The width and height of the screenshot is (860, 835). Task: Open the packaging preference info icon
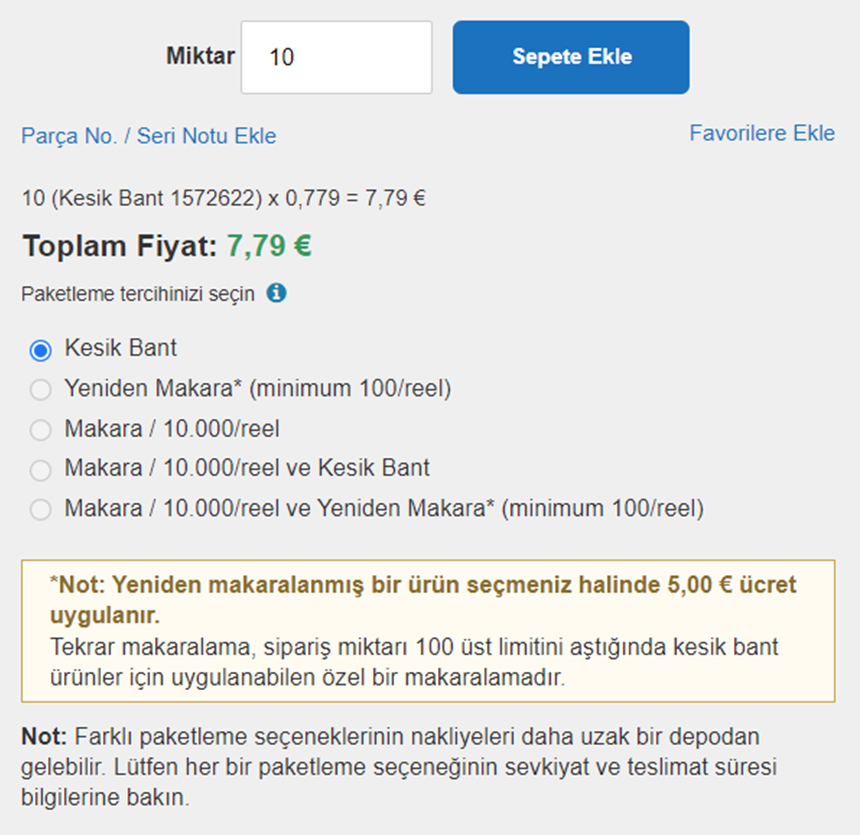[x=276, y=293]
